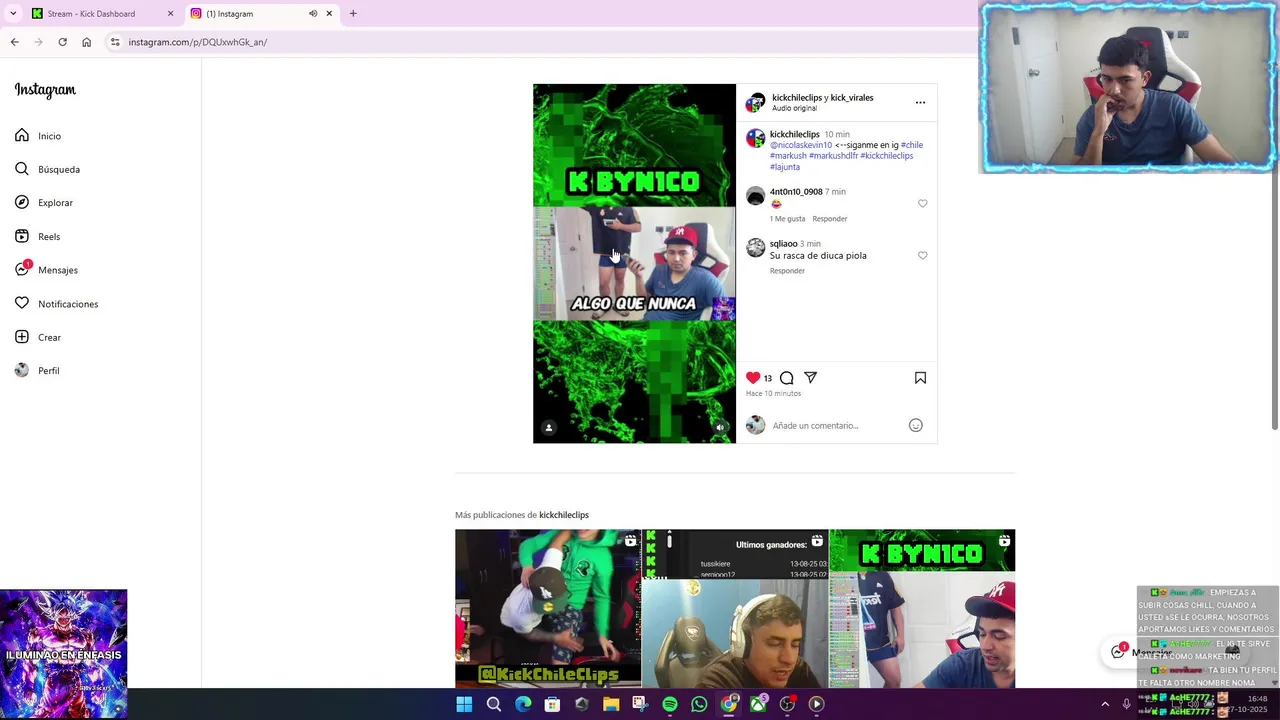The width and height of the screenshot is (1280, 720).
Task: Show tagged people icon on video
Action: 548,427
